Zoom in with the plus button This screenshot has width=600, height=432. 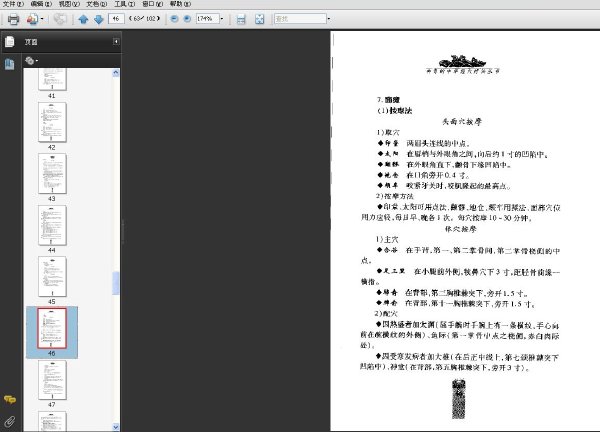pyautogui.click(x=187, y=18)
